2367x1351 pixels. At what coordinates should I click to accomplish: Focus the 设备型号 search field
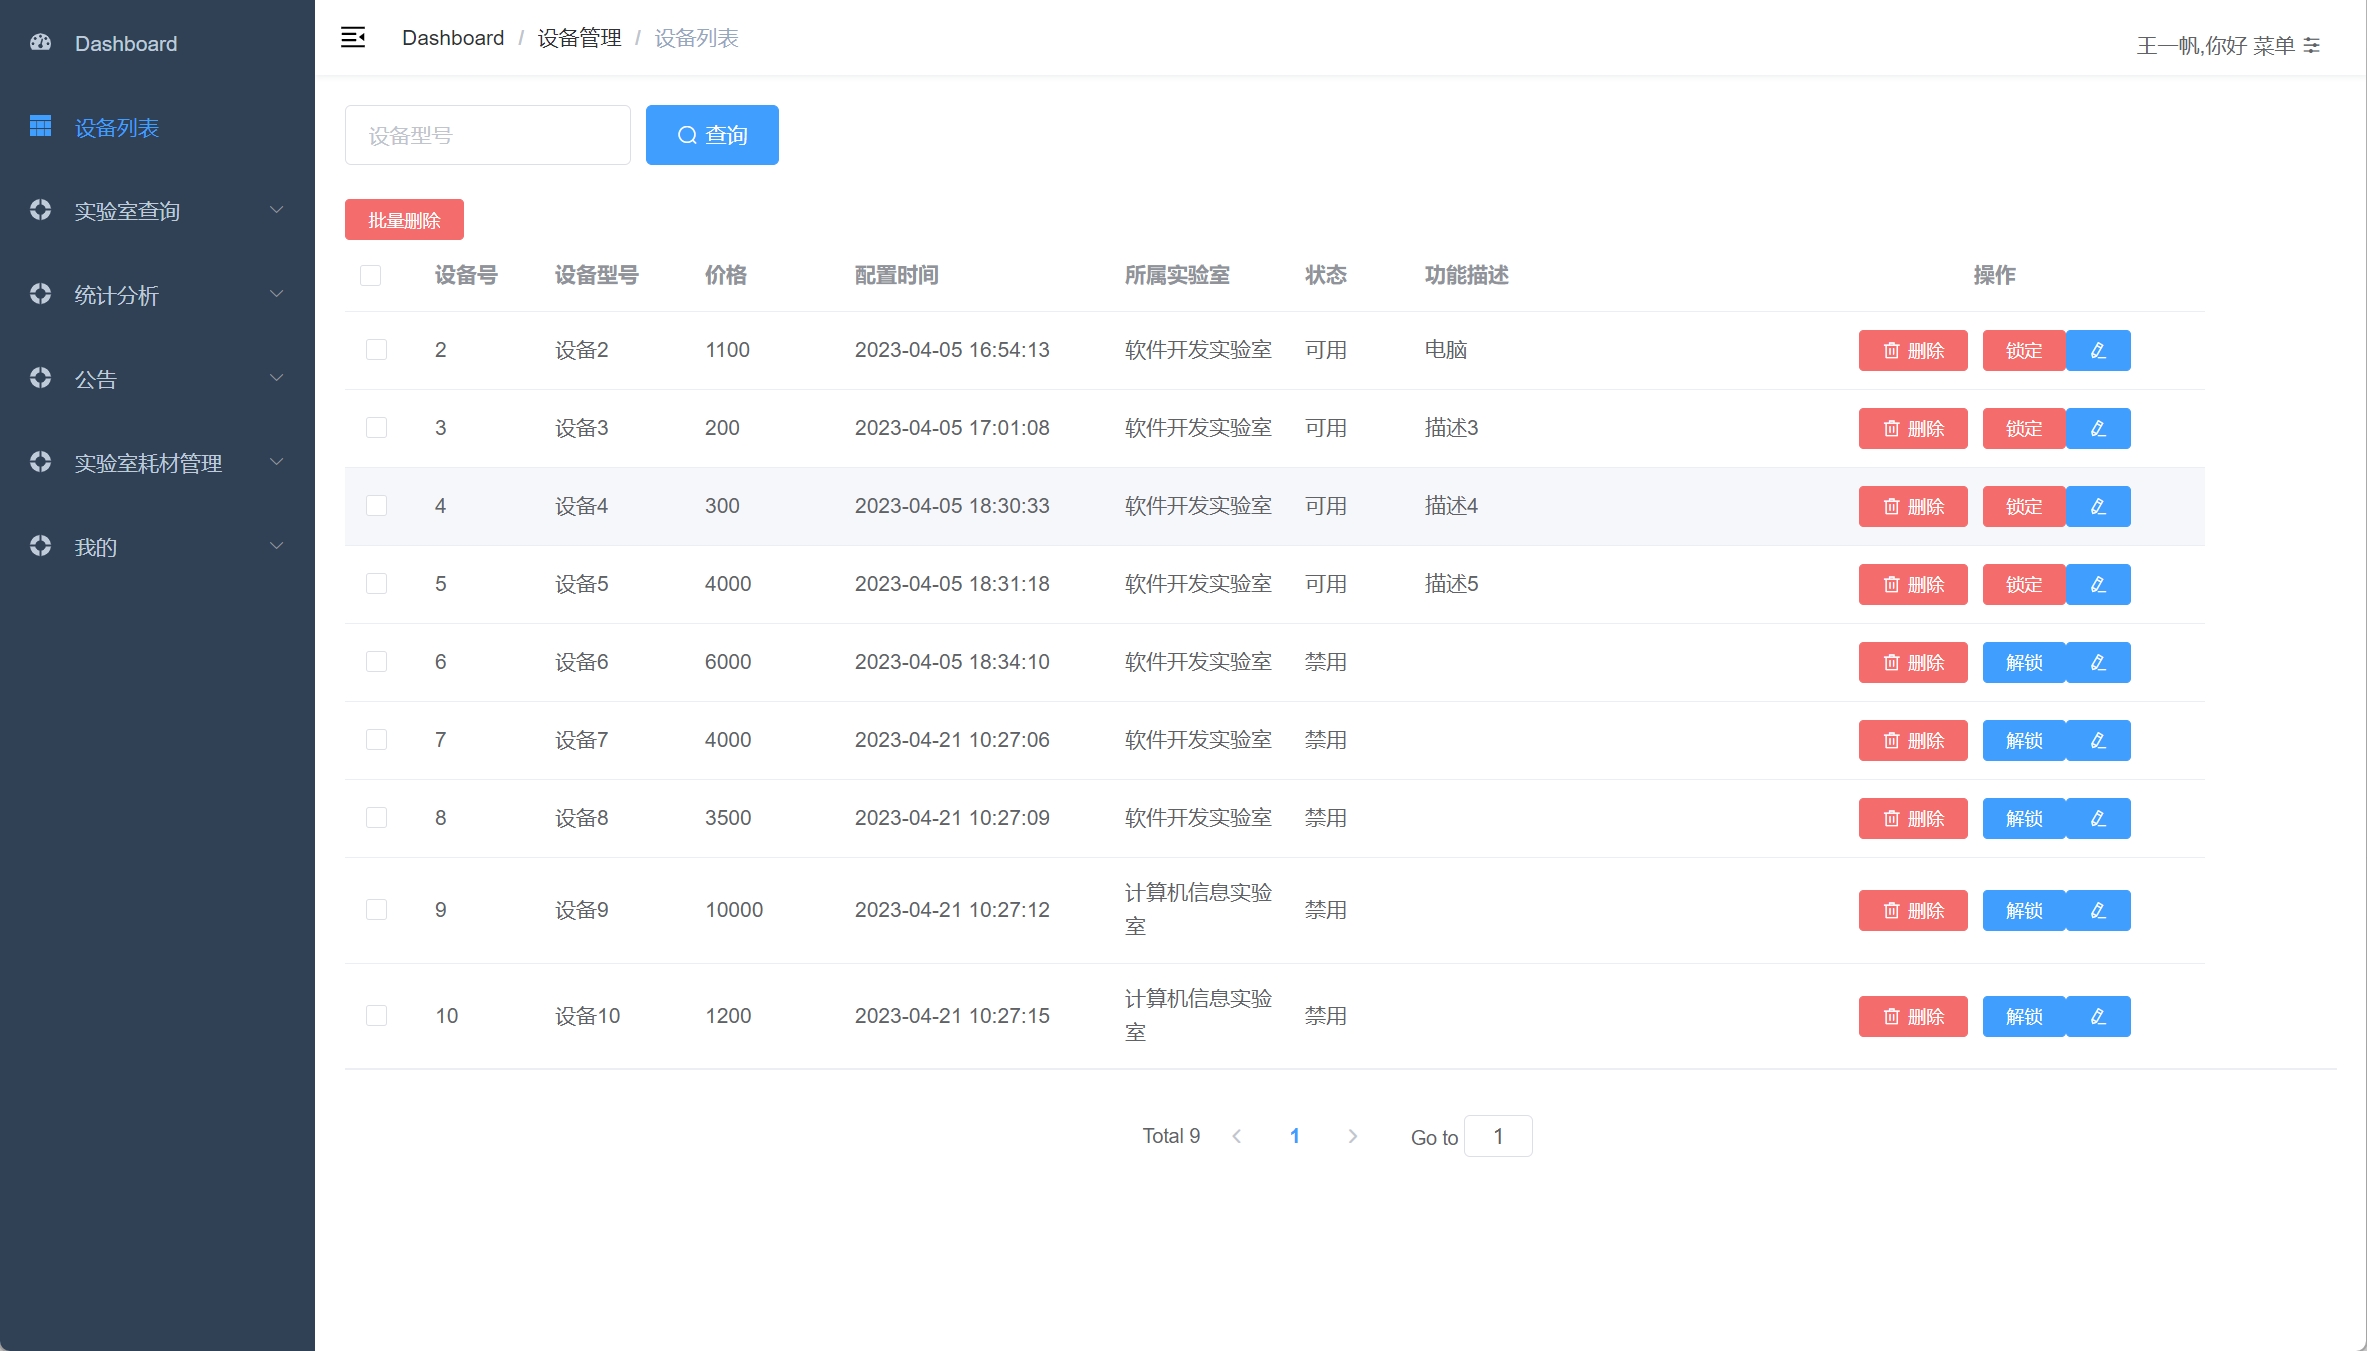pyautogui.click(x=487, y=135)
